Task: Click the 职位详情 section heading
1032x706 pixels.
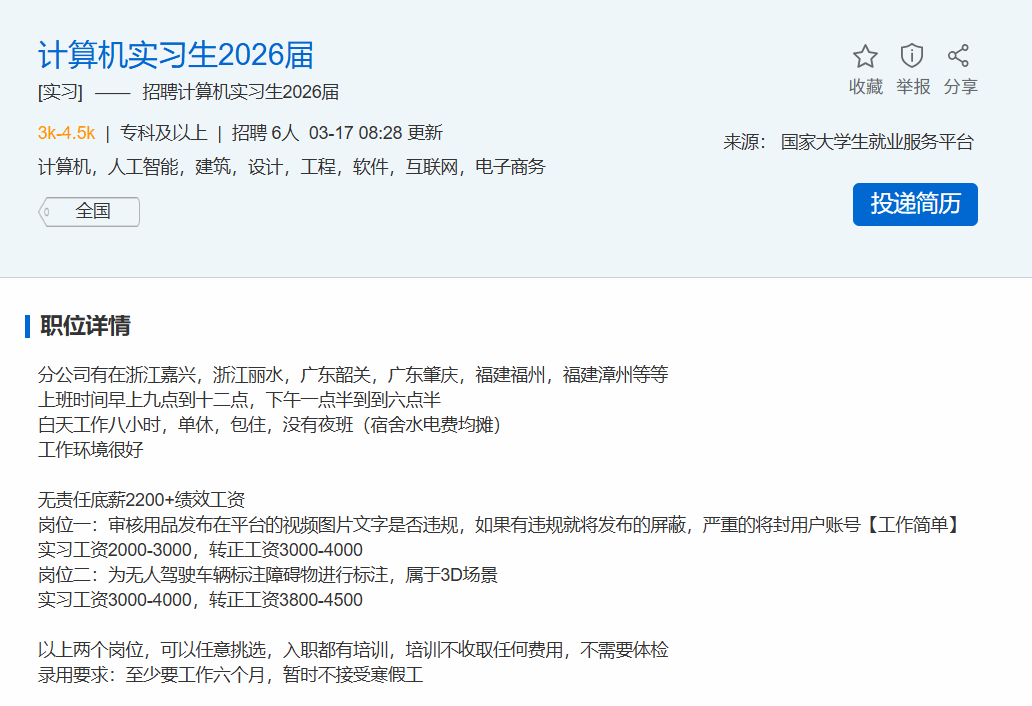Action: [x=85, y=326]
